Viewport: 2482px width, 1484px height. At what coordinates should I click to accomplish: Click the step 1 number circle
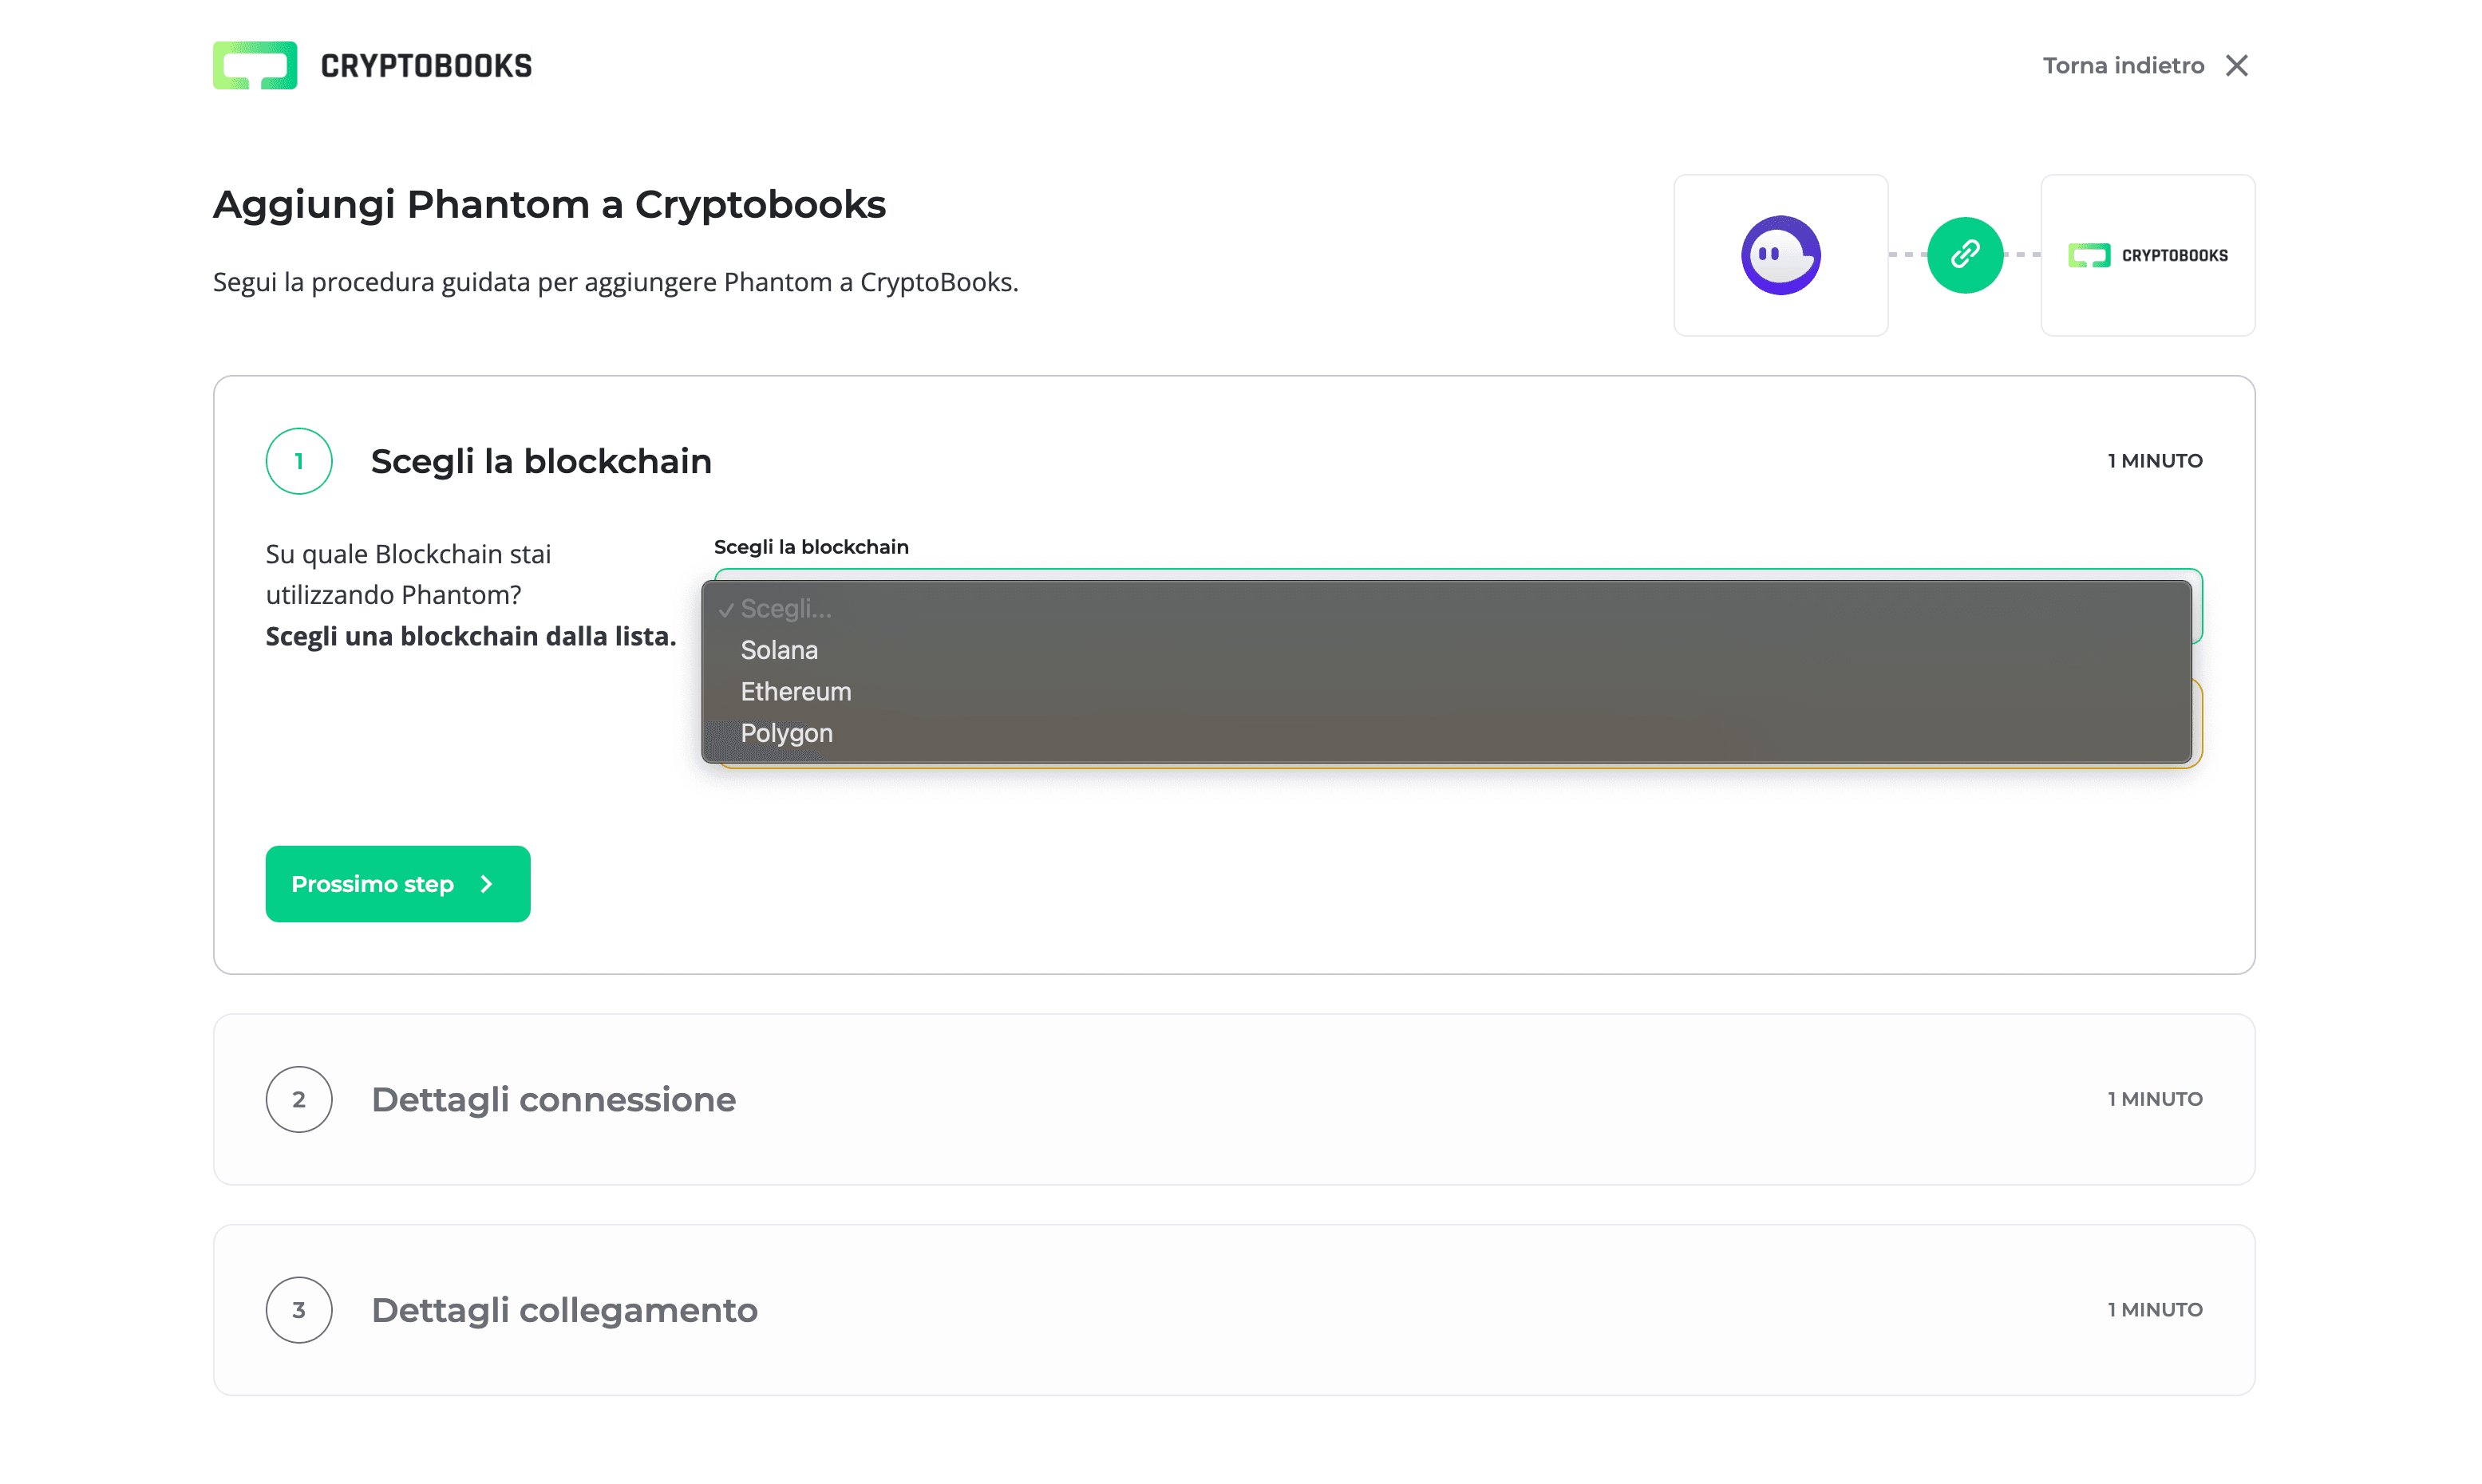click(x=299, y=461)
